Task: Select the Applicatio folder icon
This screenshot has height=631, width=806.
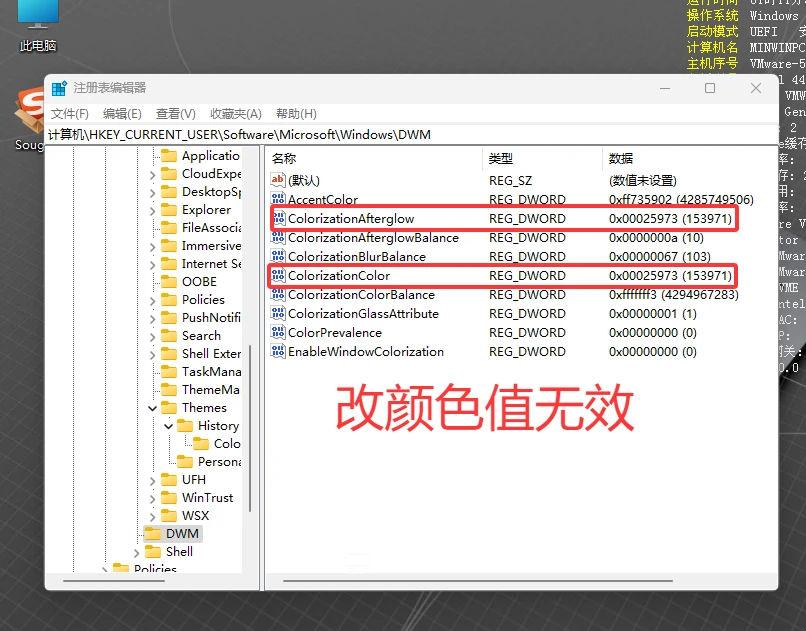Action: (x=169, y=155)
